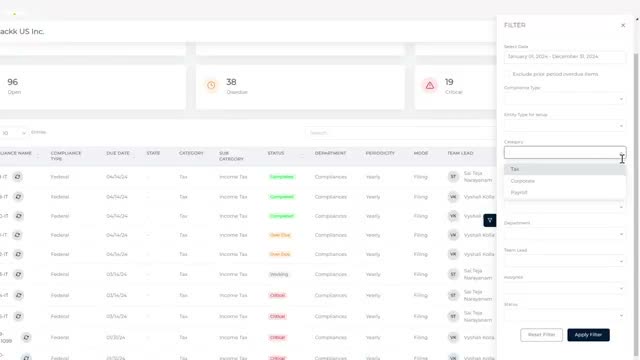
Task: Sort by the Compliance Name column arrow
Action: coord(38,156)
